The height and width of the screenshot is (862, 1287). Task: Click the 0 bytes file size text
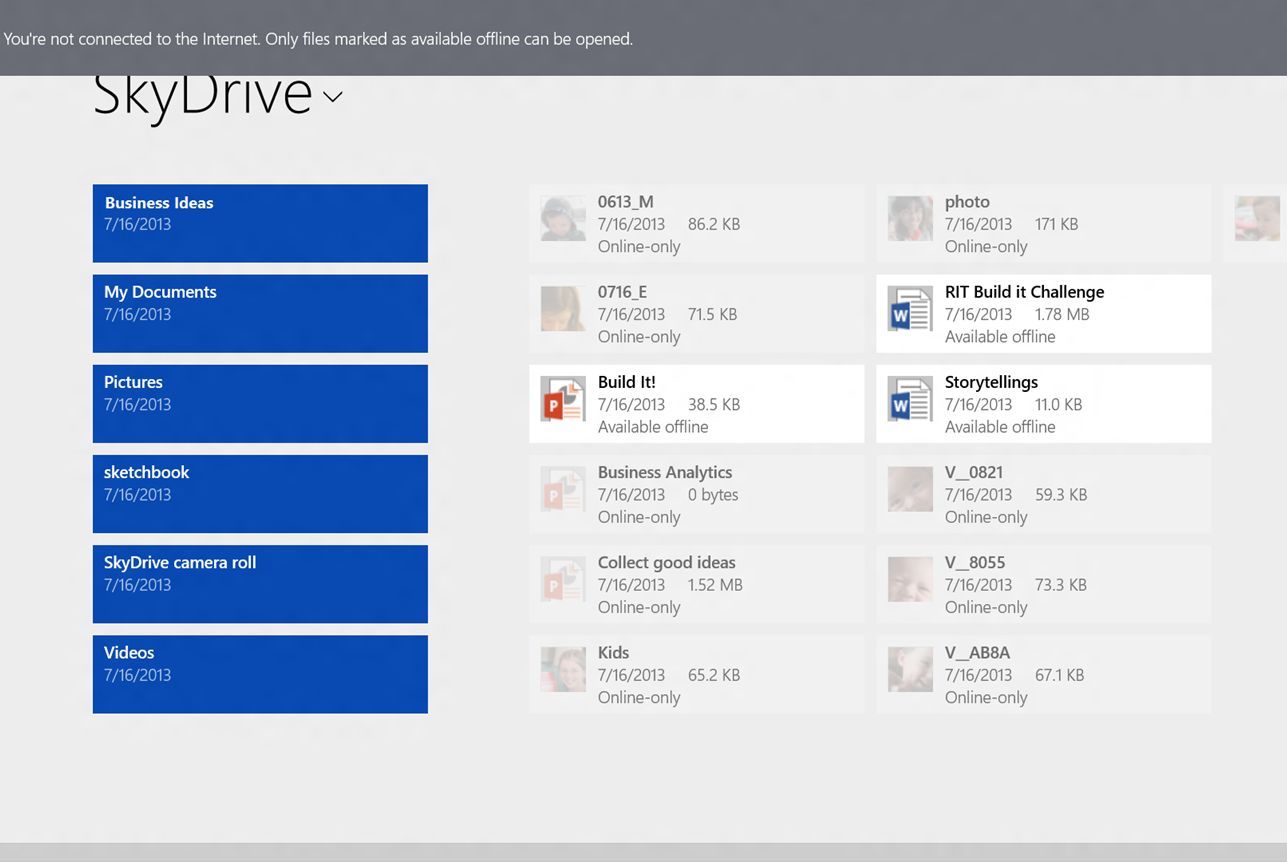point(713,494)
